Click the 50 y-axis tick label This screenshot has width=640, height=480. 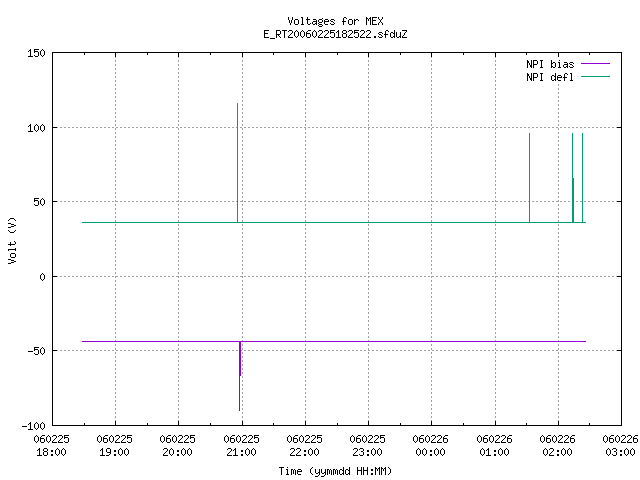(x=39, y=202)
